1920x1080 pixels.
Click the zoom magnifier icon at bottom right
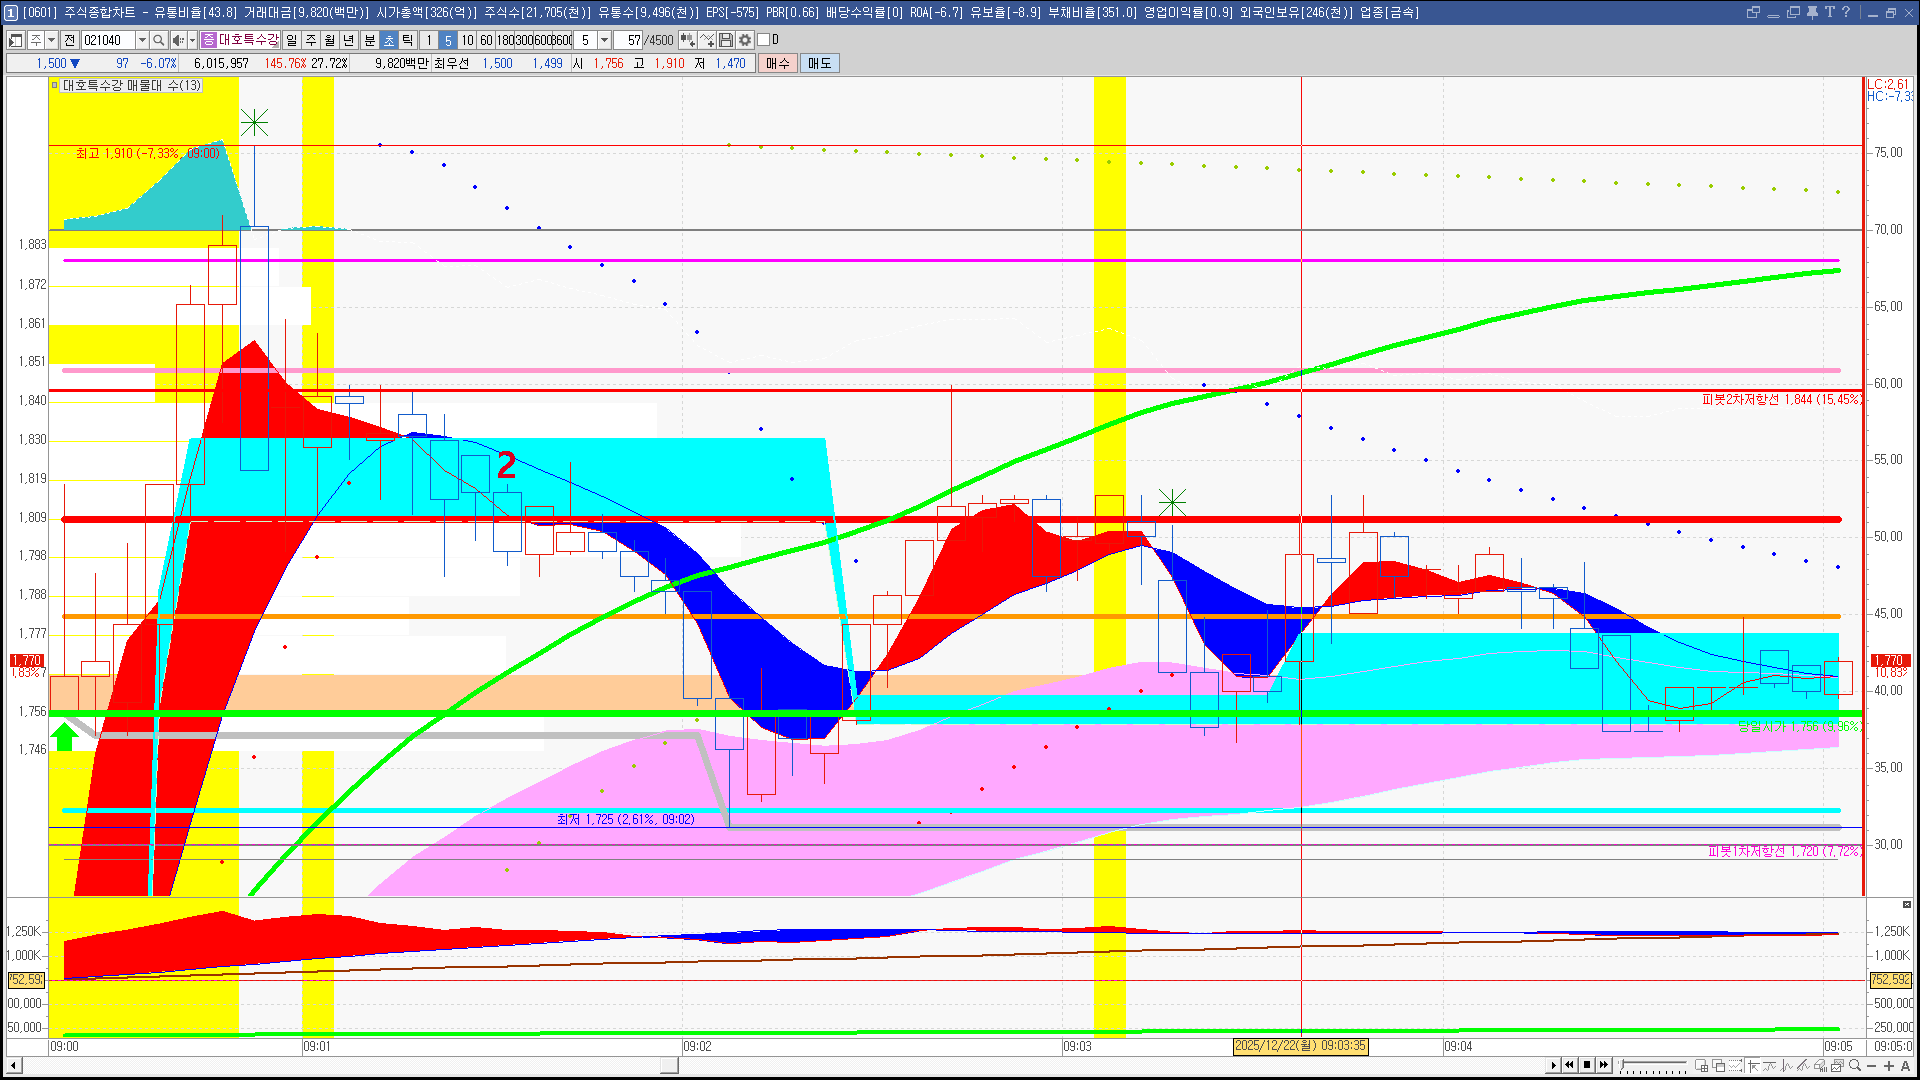[x=1855, y=1066]
